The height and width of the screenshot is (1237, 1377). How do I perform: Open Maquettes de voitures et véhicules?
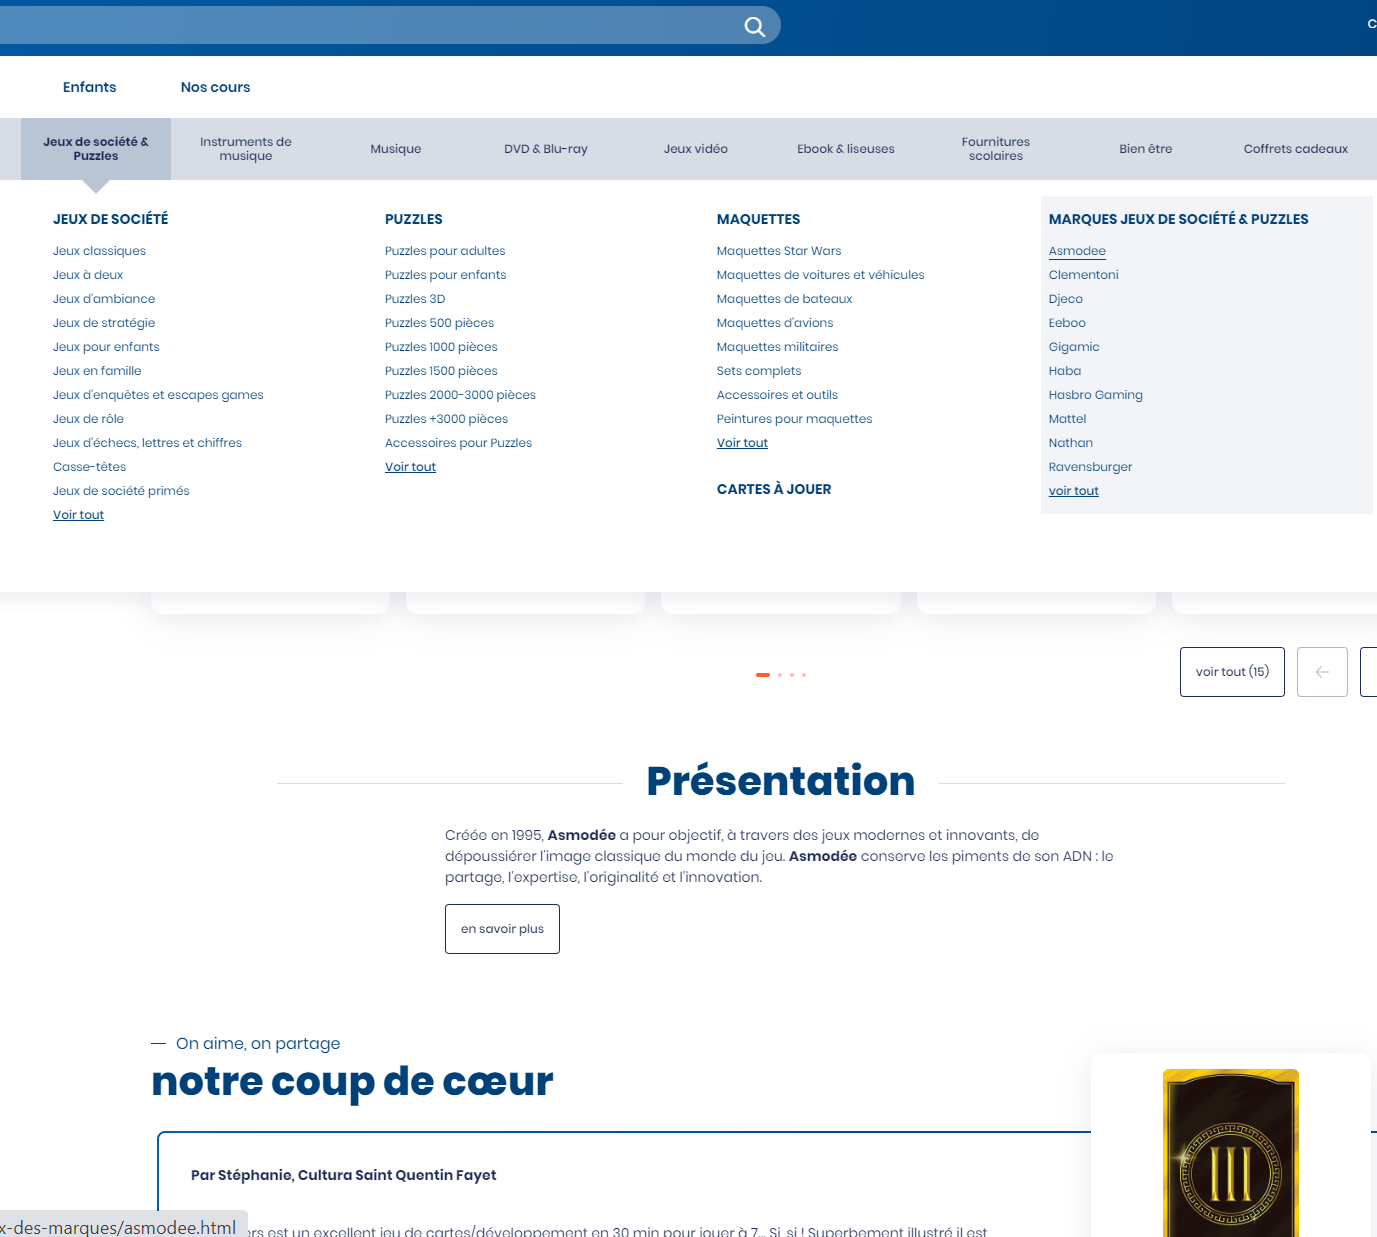pyautogui.click(x=820, y=275)
